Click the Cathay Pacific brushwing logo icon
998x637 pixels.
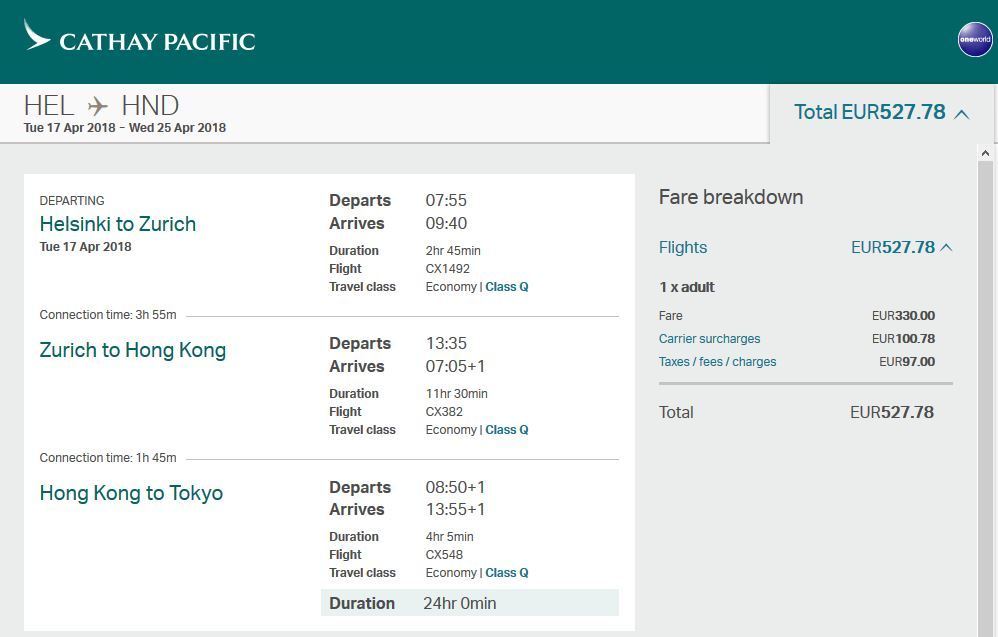click(37, 36)
